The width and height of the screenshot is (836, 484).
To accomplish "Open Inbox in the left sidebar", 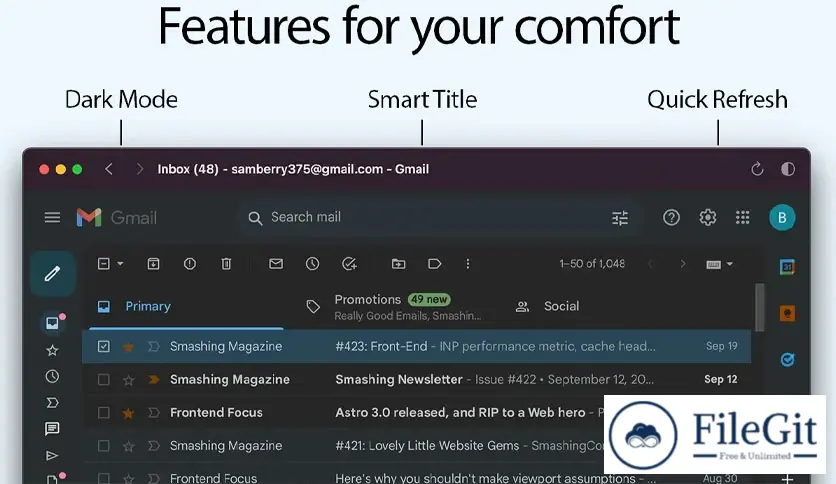I will pyautogui.click(x=52, y=323).
